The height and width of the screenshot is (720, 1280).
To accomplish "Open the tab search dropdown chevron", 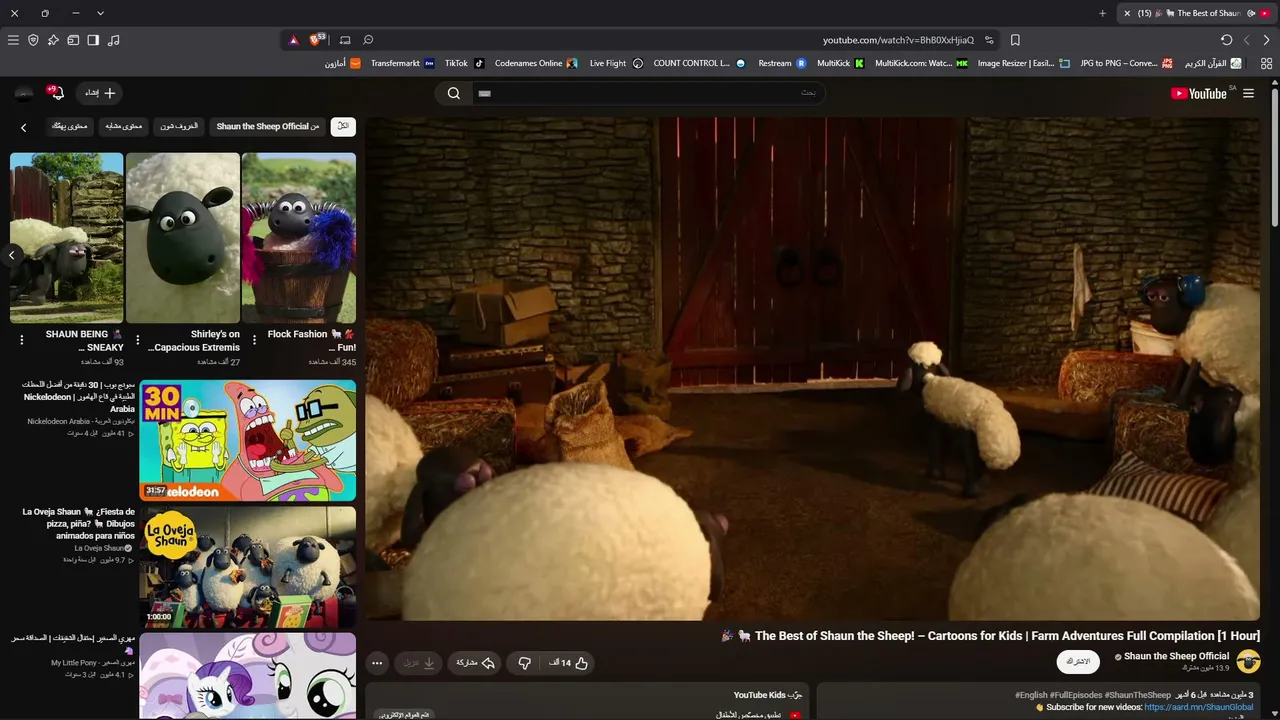I will click(100, 13).
